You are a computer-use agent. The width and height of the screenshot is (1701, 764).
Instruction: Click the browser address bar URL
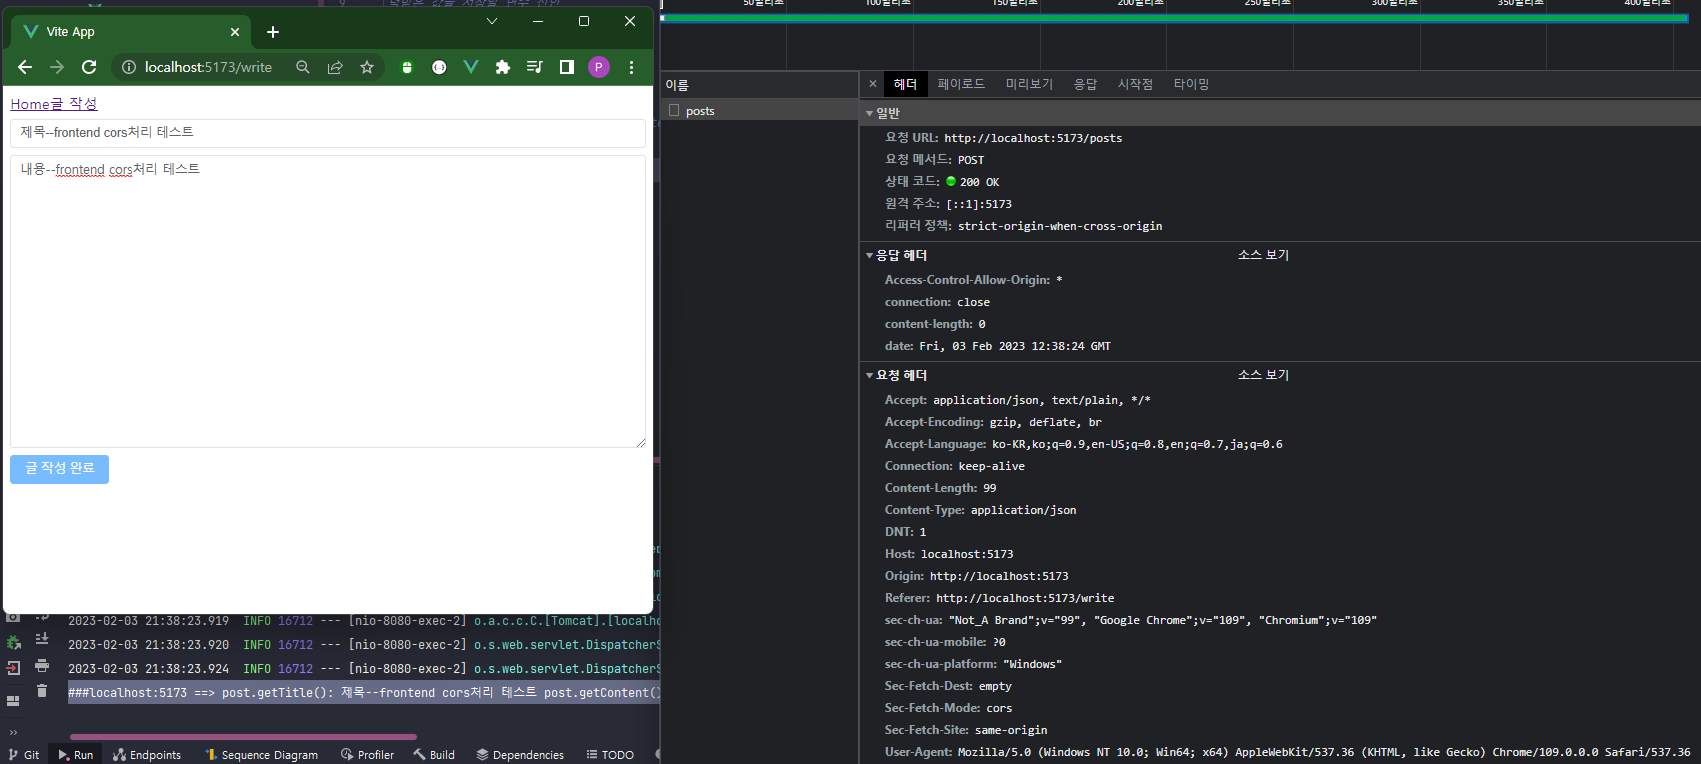click(208, 67)
